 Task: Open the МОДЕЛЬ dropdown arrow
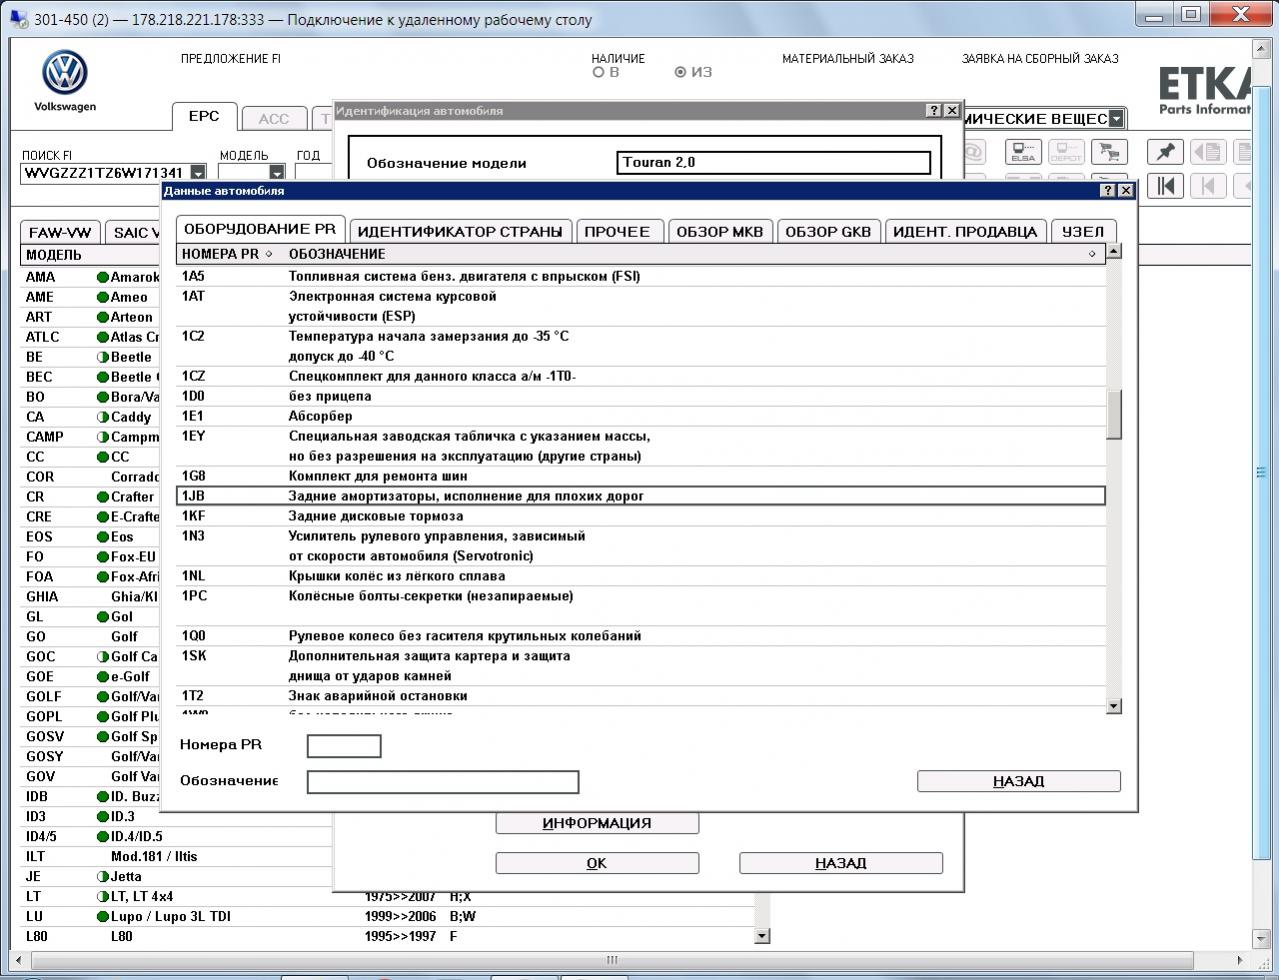pyautogui.click(x=277, y=173)
